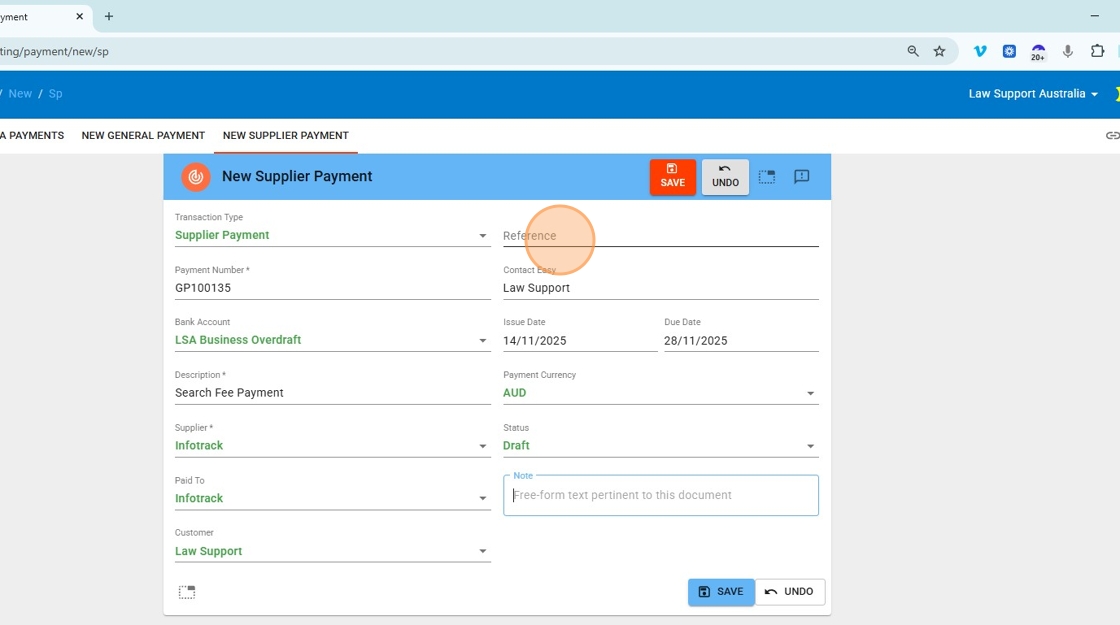Viewport: 1120px width, 625px height.
Task: Click the zoom magnifier icon in address bar
Action: click(x=913, y=51)
